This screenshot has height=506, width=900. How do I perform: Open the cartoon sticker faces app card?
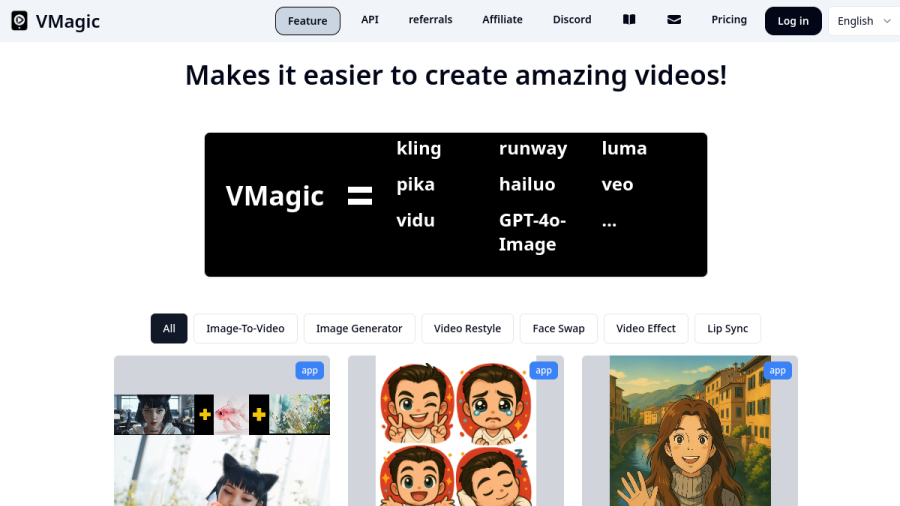(456, 431)
